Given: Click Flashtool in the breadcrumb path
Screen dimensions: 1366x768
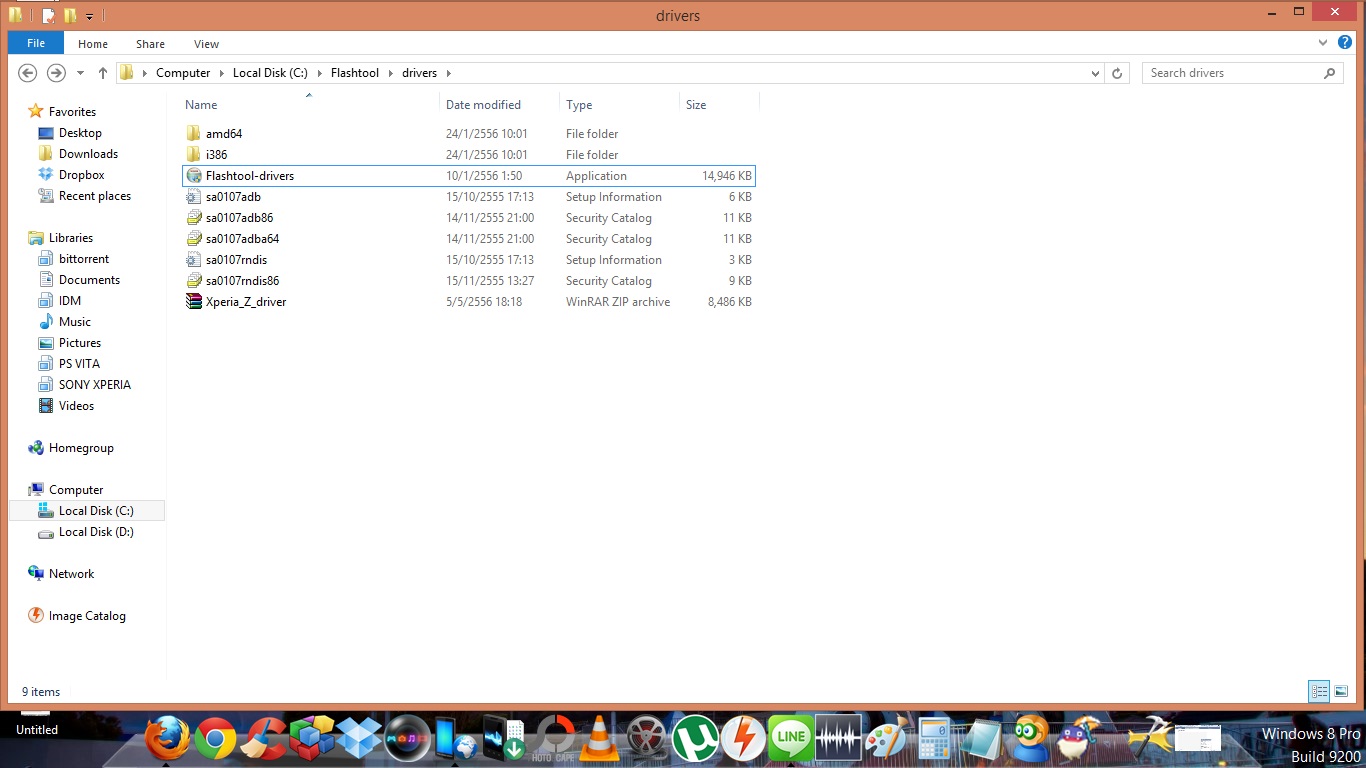Looking at the screenshot, I should (x=355, y=73).
